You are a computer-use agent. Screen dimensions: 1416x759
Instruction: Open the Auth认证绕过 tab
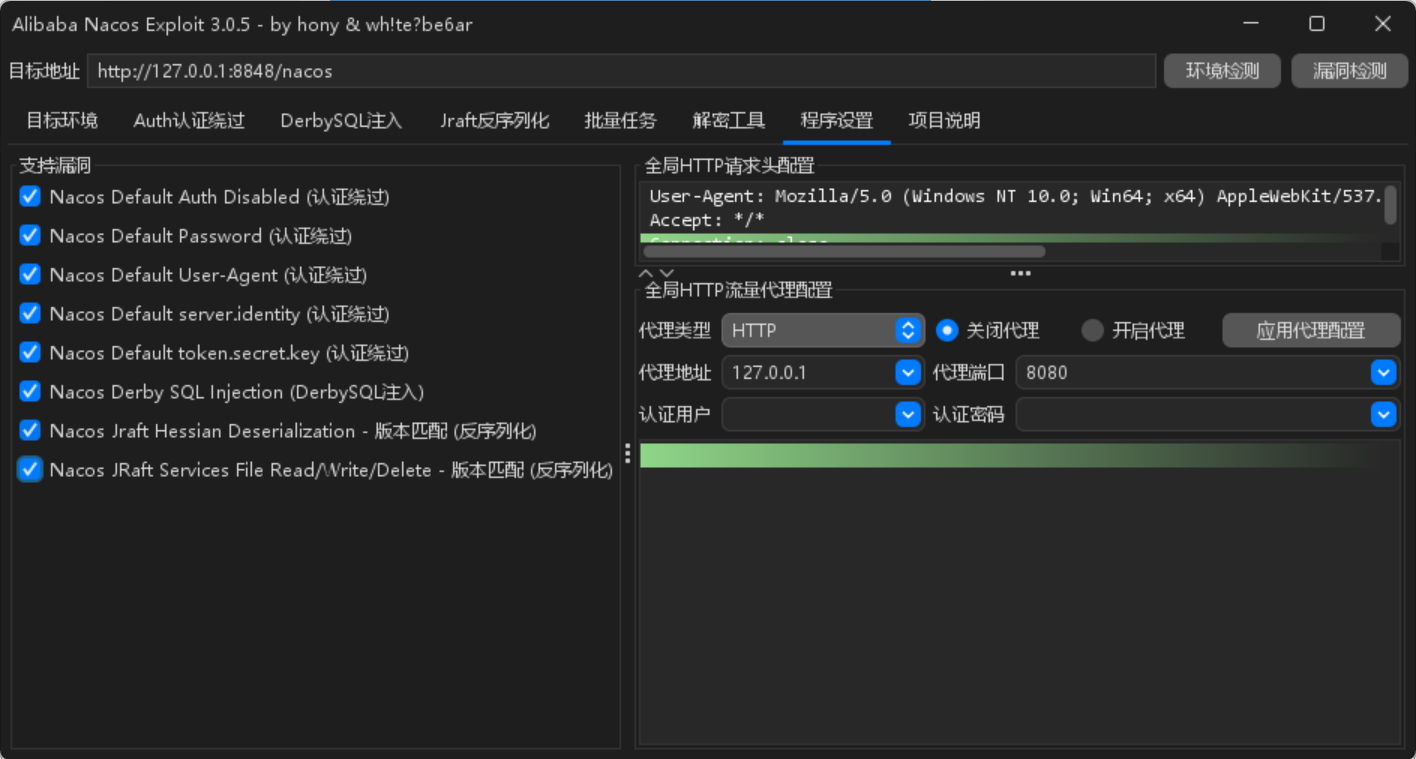click(189, 121)
